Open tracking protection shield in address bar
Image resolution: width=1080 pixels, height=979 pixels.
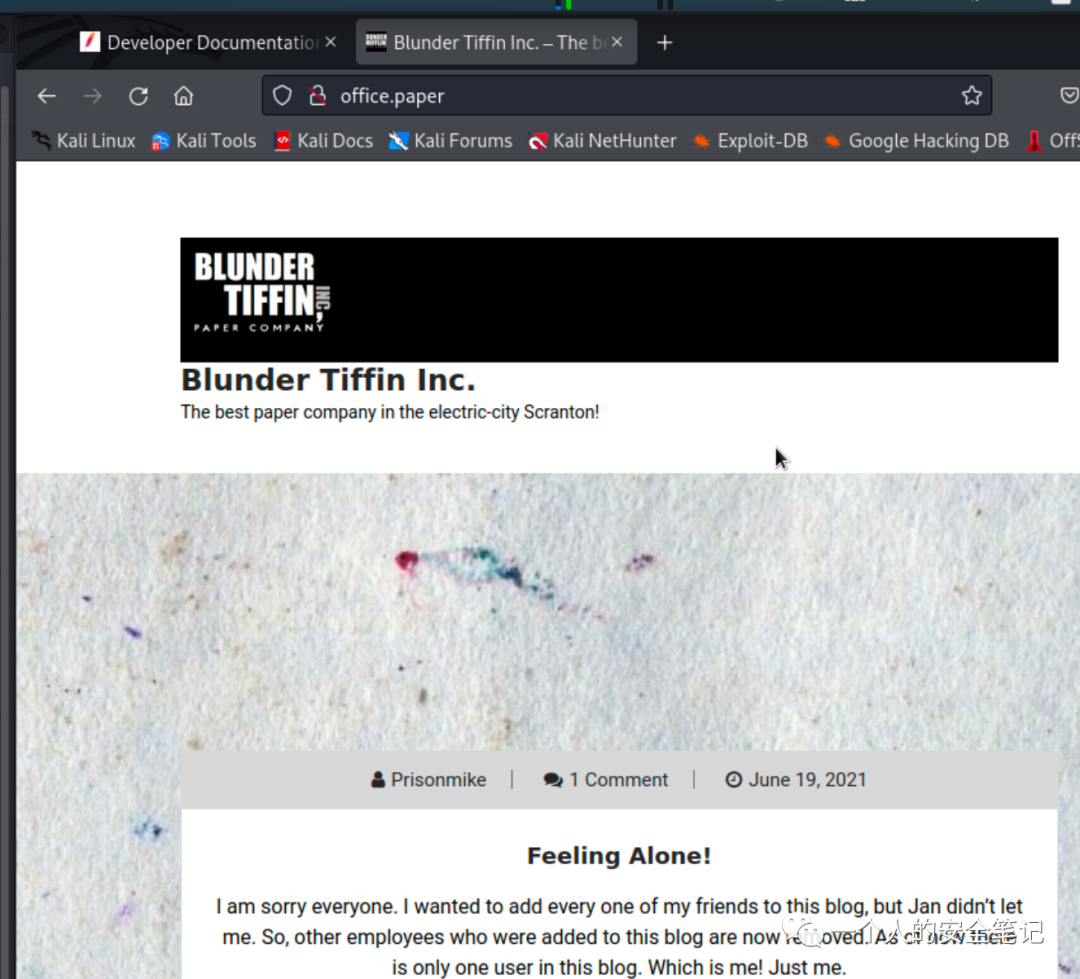click(x=282, y=96)
